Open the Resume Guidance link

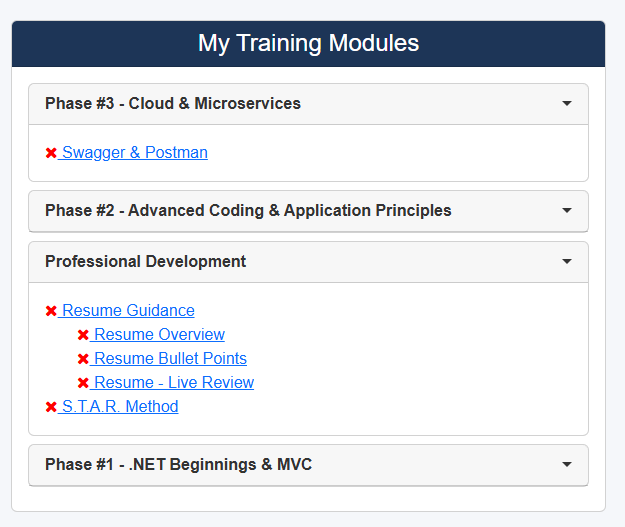pyautogui.click(x=128, y=311)
